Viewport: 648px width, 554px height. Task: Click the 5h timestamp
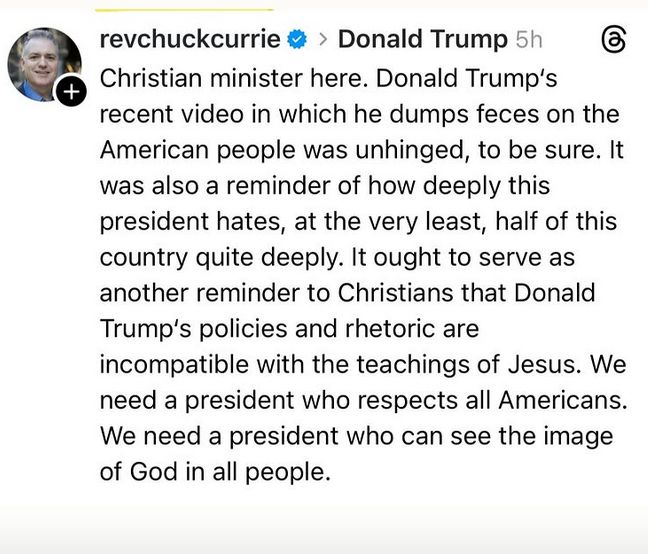pos(529,40)
